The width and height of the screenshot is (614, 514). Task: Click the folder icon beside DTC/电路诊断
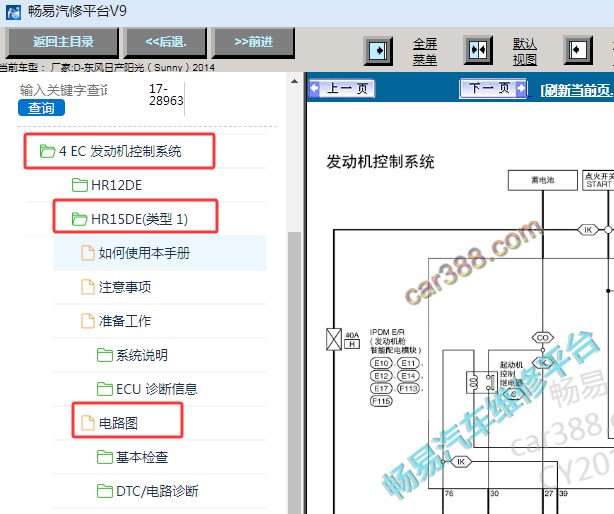[x=105, y=491]
